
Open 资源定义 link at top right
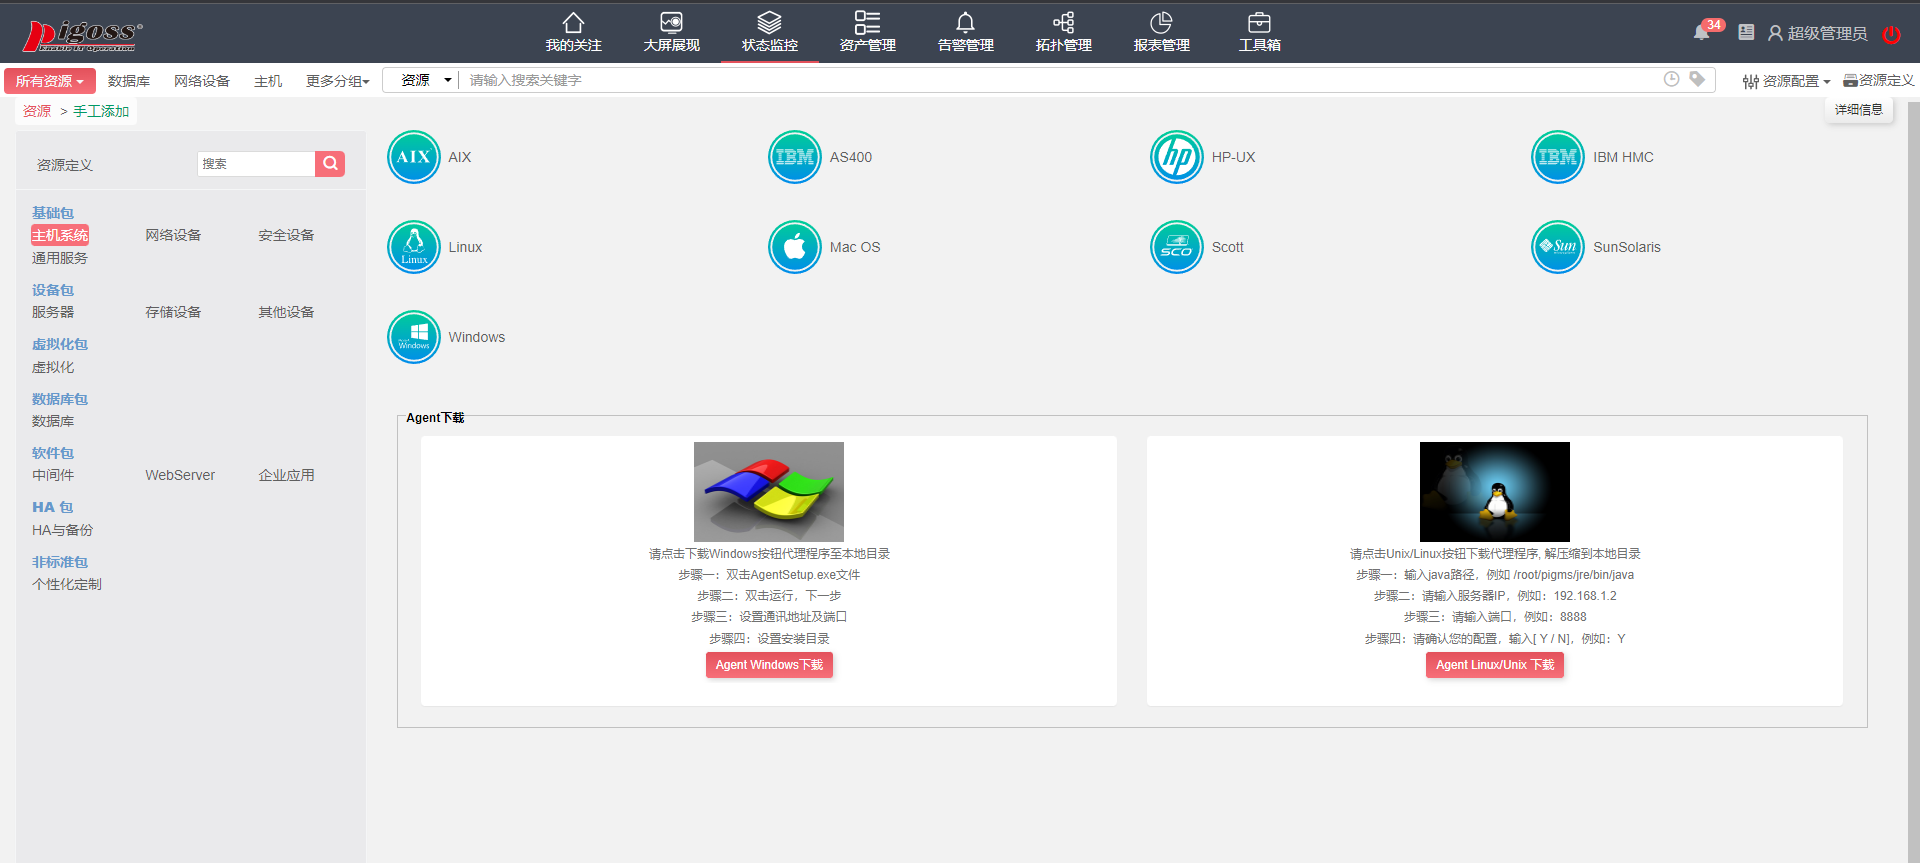coord(1879,80)
